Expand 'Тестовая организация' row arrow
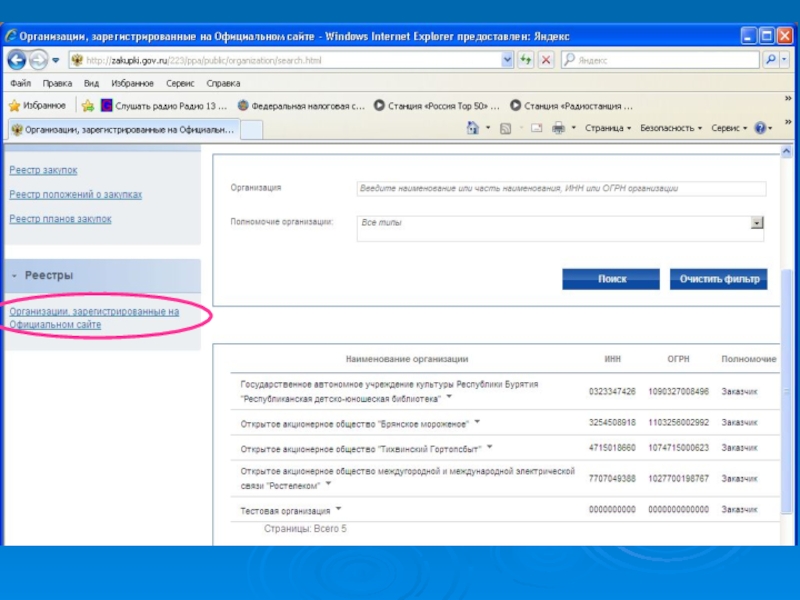Image resolution: width=800 pixels, height=600 pixels. tap(340, 509)
